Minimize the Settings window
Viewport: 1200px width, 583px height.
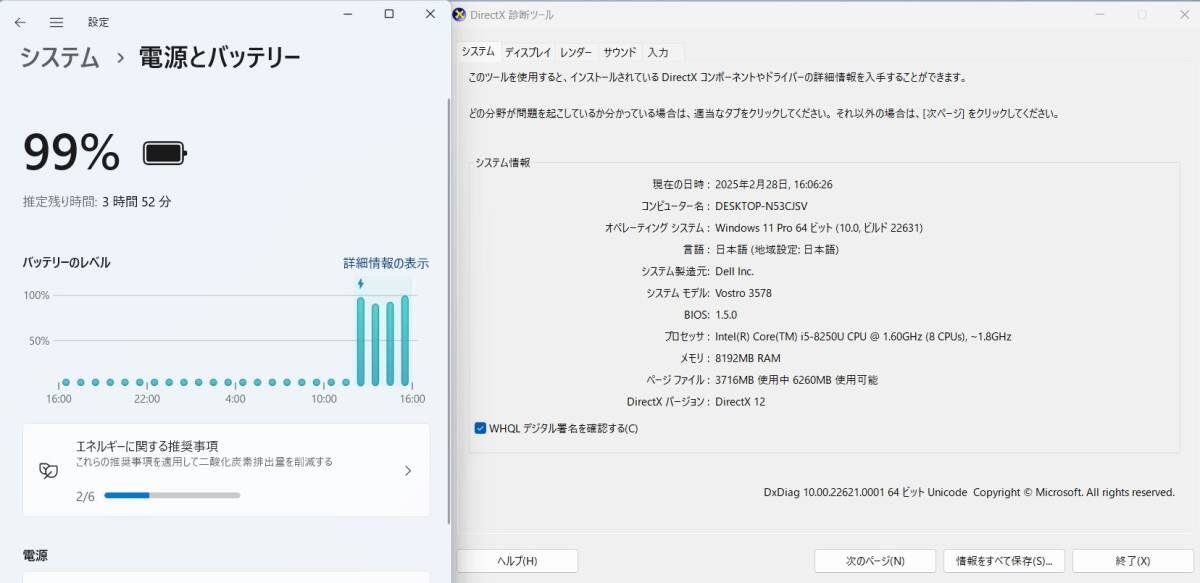347,14
